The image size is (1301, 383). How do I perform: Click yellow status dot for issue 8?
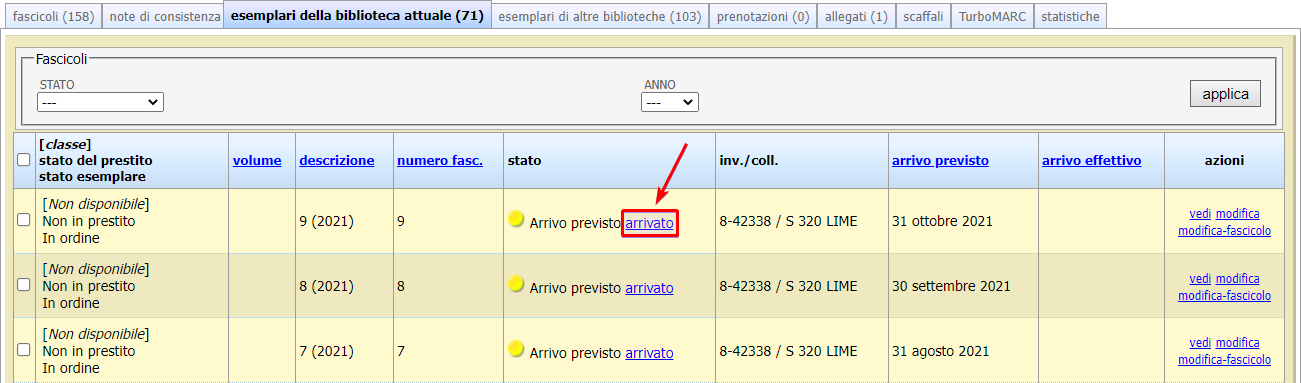(x=516, y=284)
